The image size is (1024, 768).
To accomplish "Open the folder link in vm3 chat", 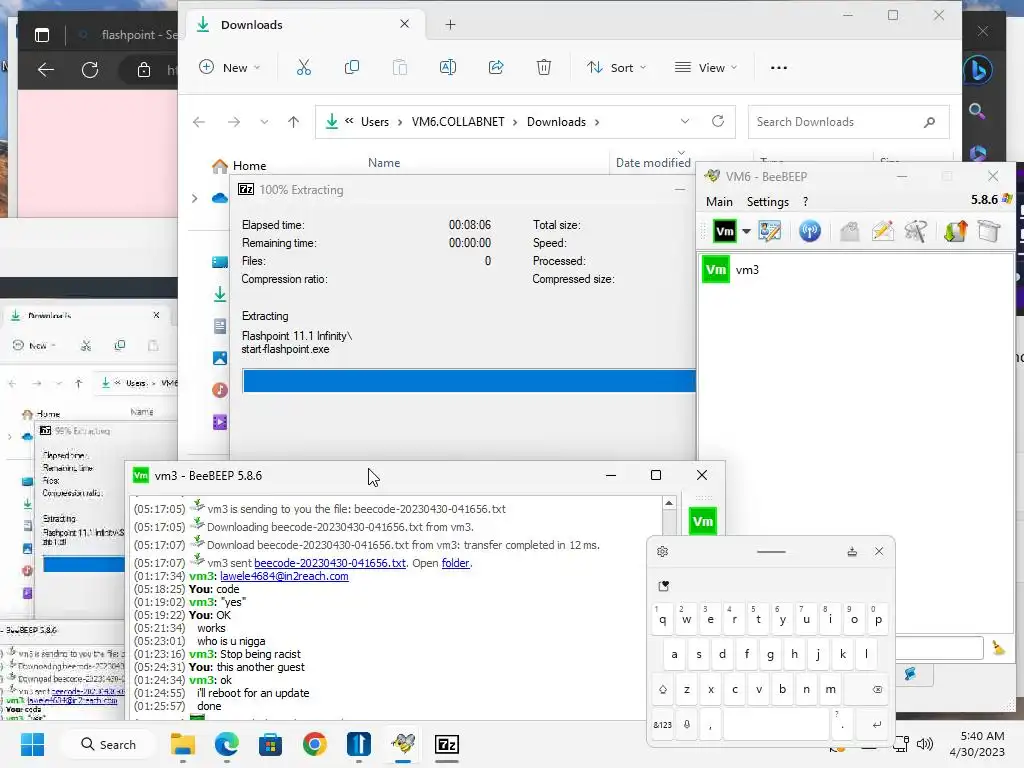I will click(455, 563).
